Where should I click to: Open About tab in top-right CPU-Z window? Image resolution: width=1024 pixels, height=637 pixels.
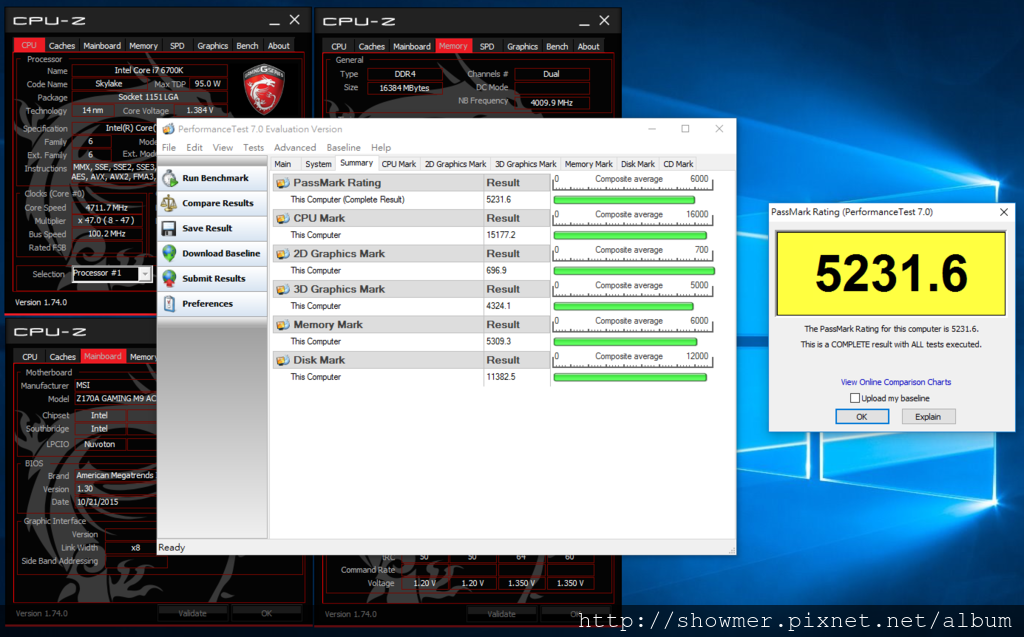click(588, 46)
